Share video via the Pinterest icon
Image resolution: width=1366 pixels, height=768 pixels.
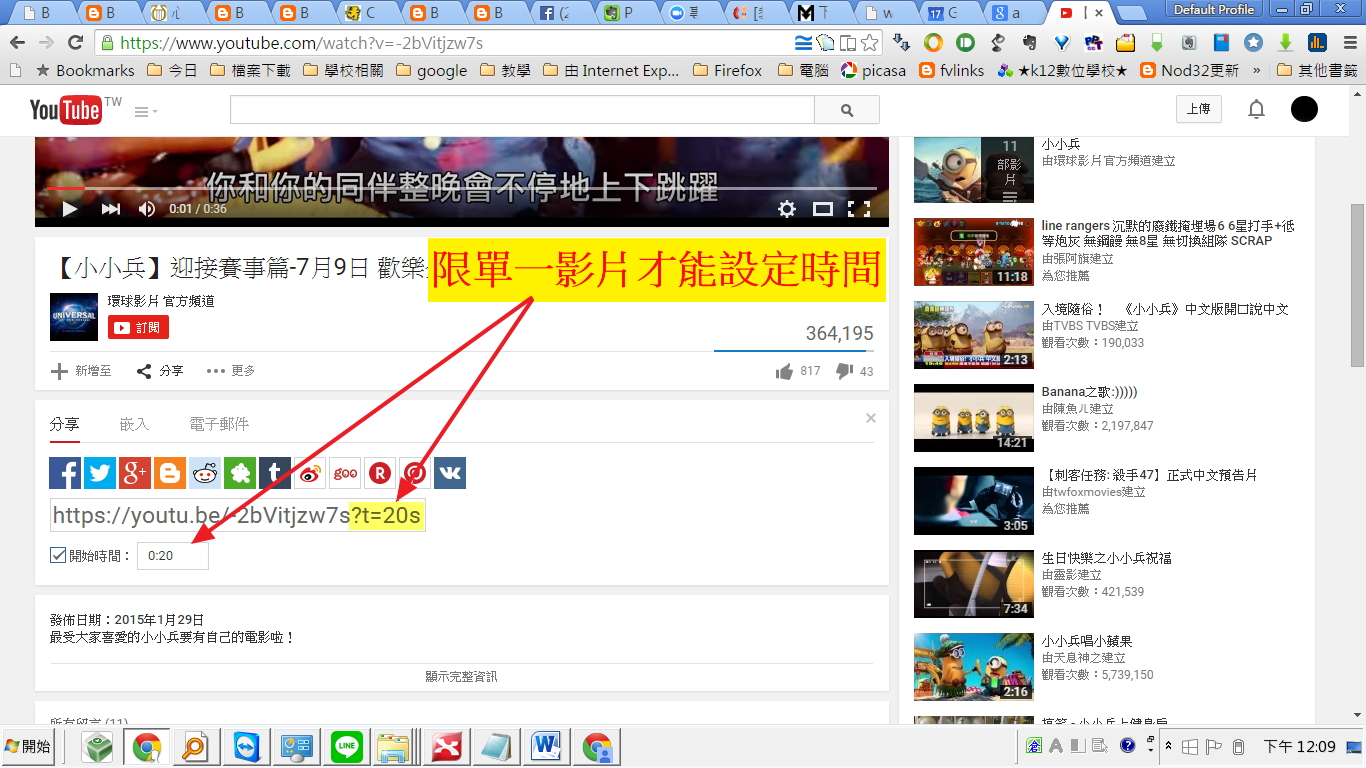tap(415, 473)
